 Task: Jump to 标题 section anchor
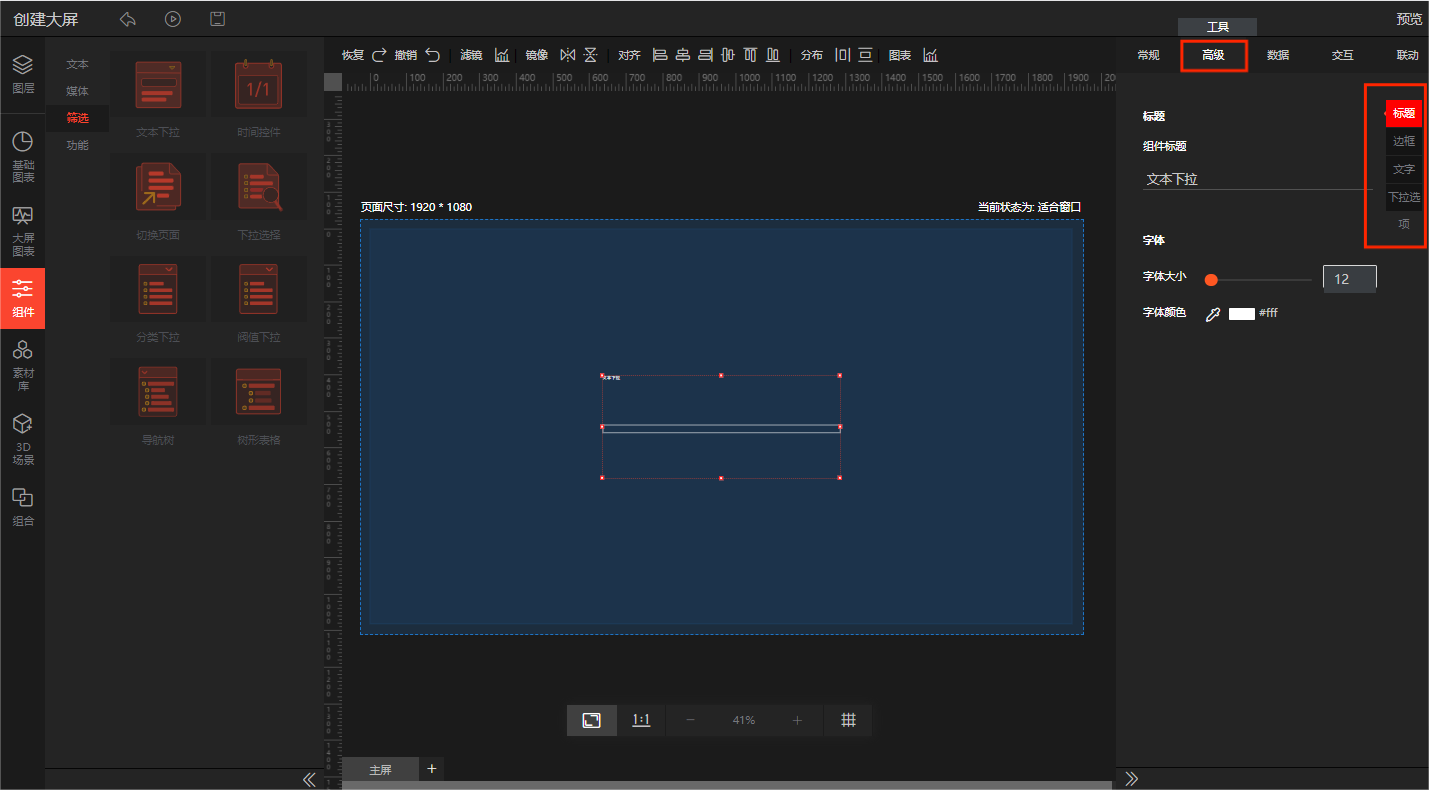click(1404, 113)
